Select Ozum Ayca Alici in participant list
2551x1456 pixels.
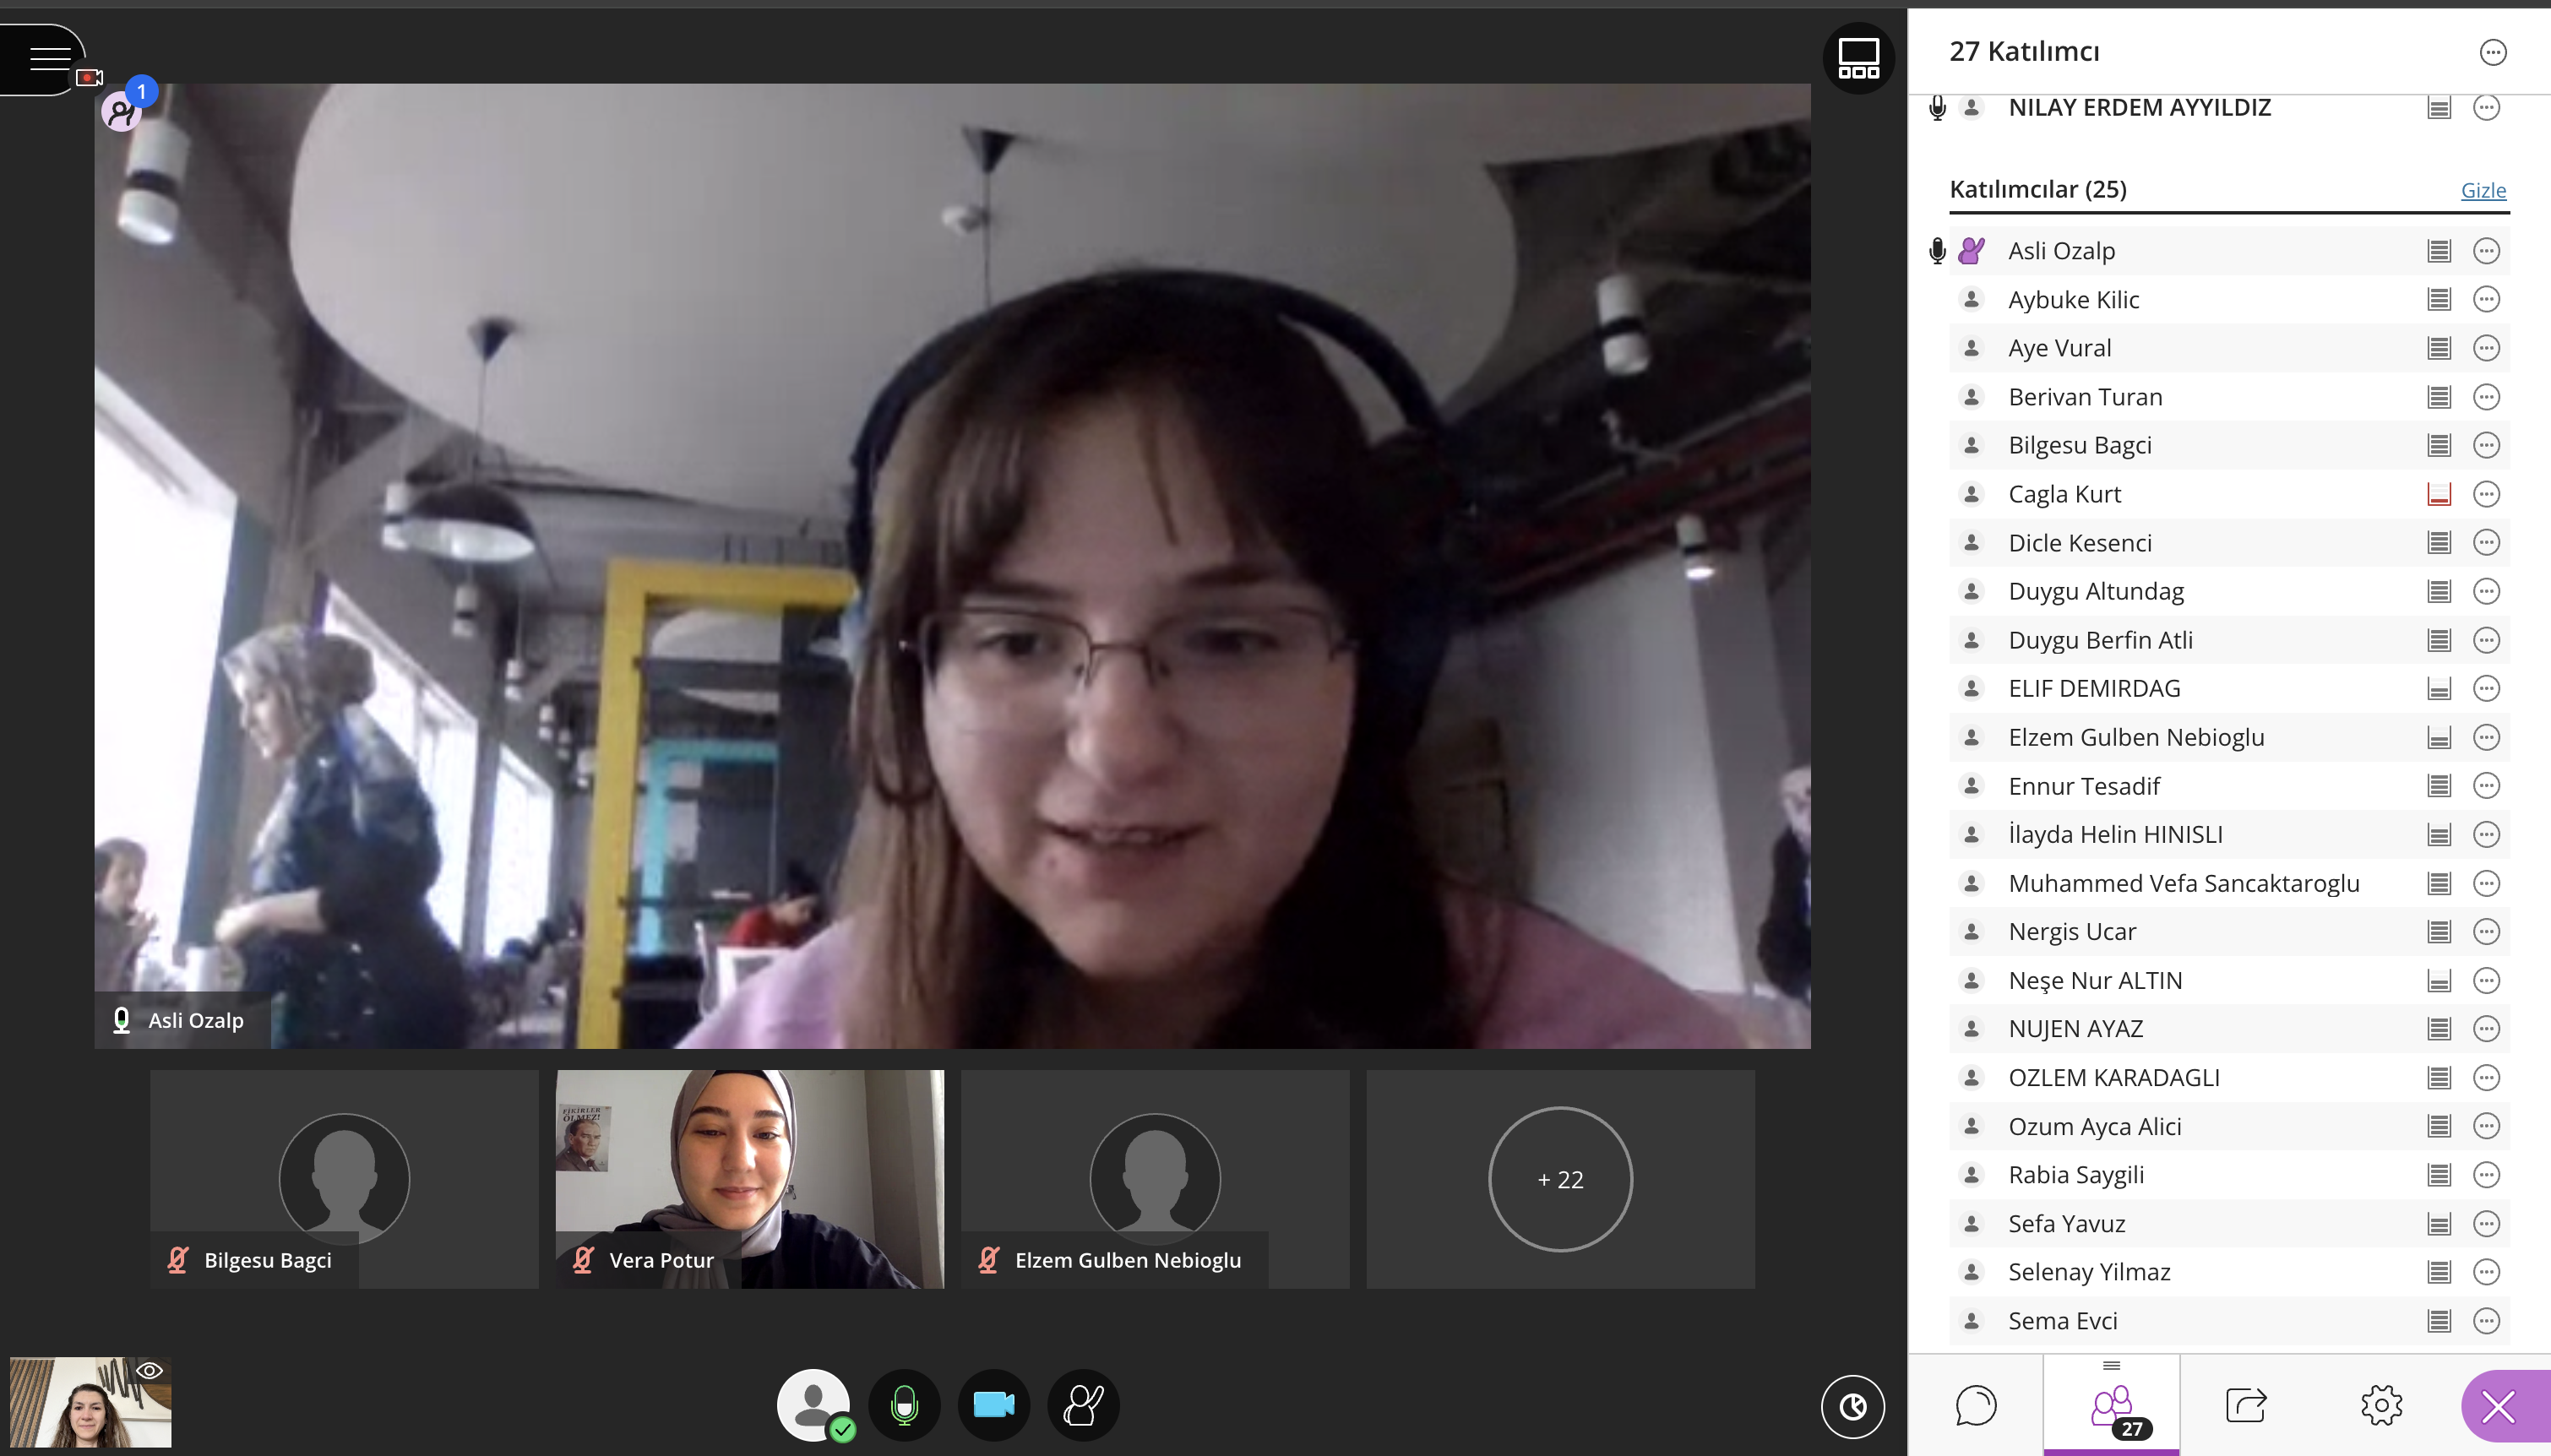2229,1126
